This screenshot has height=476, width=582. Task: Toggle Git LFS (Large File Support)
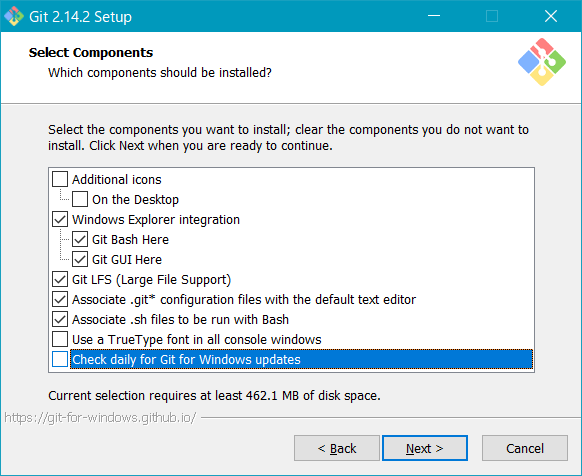(60, 279)
